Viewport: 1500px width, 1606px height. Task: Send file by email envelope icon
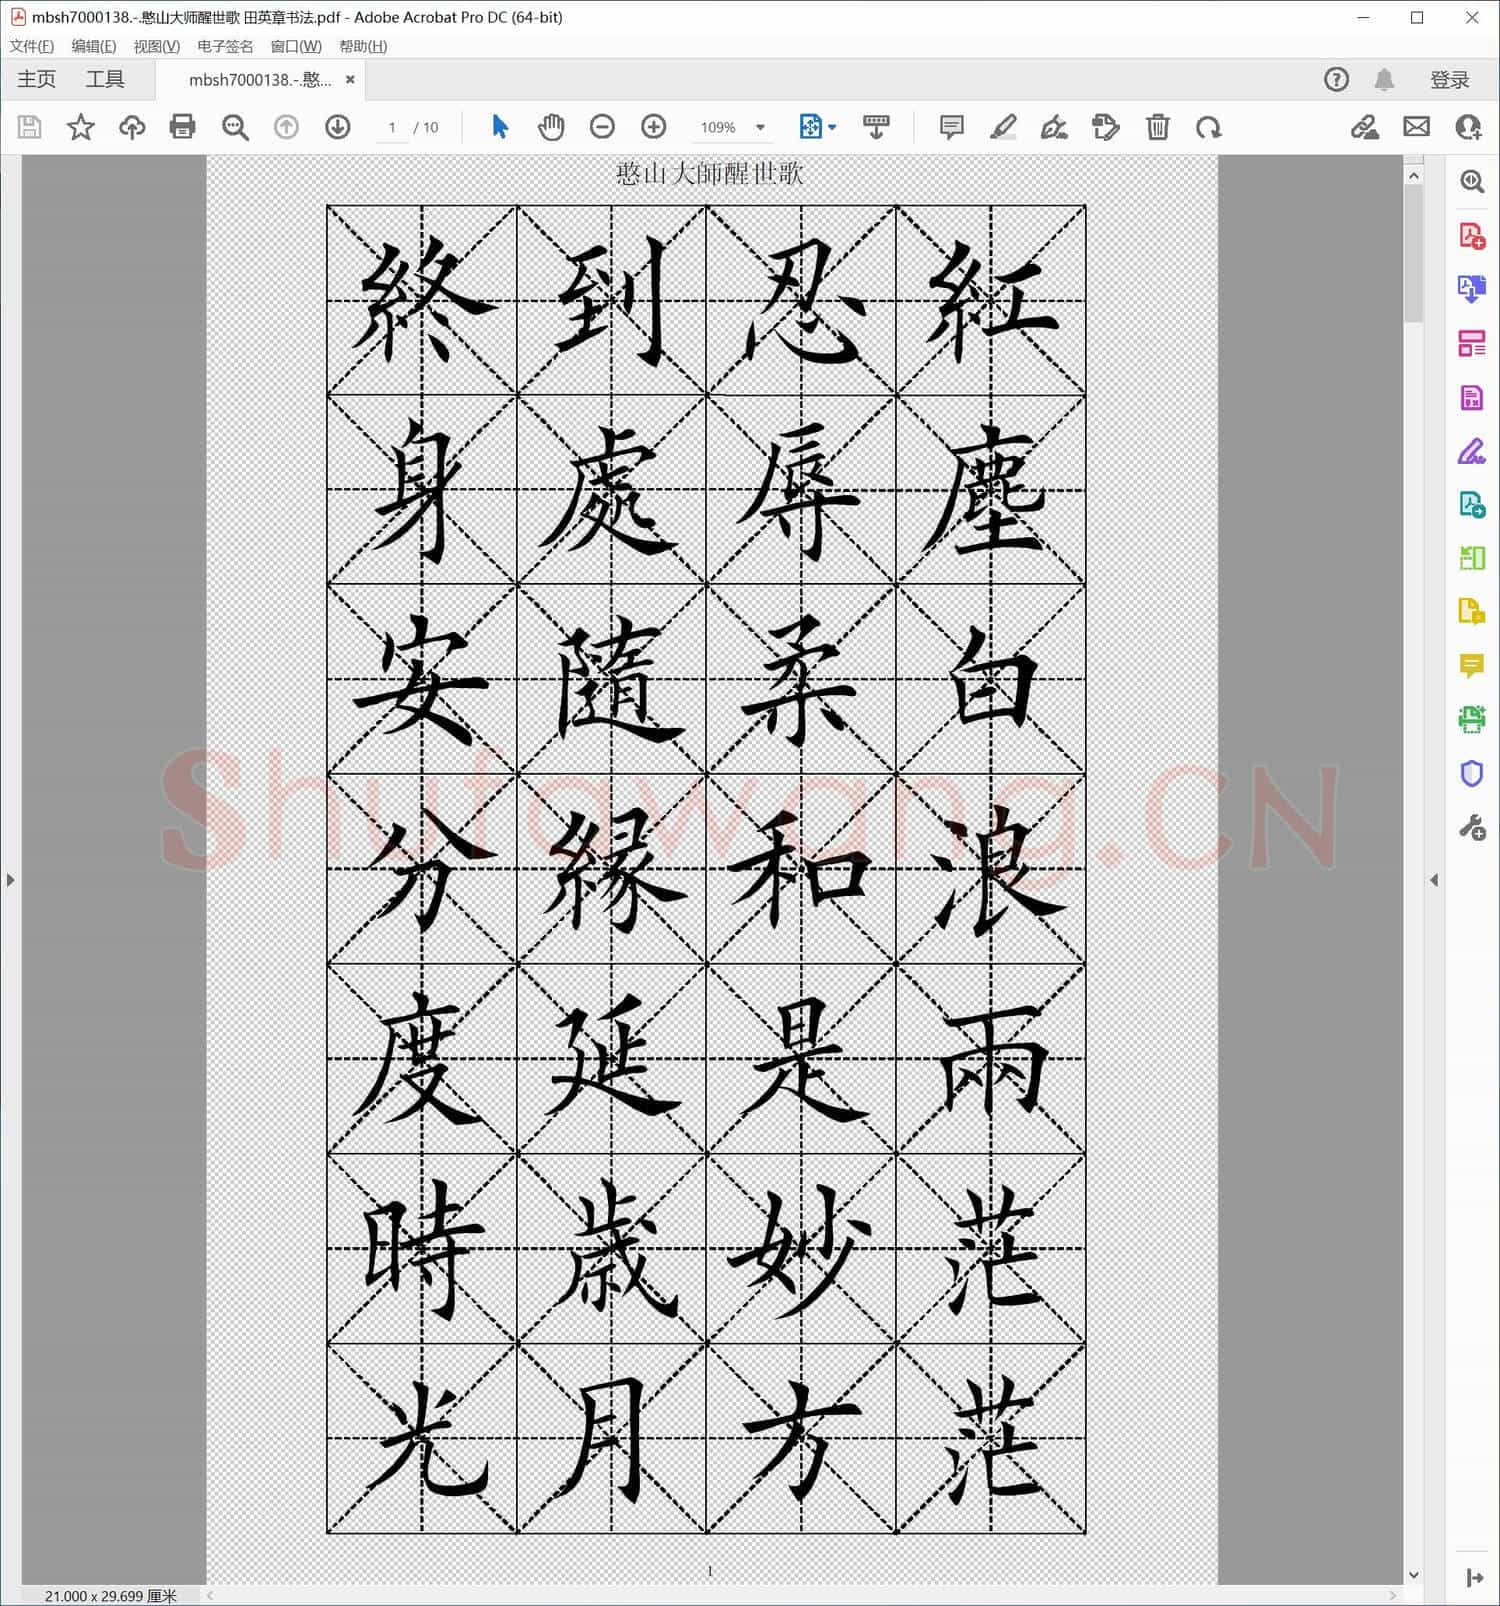[x=1416, y=127]
